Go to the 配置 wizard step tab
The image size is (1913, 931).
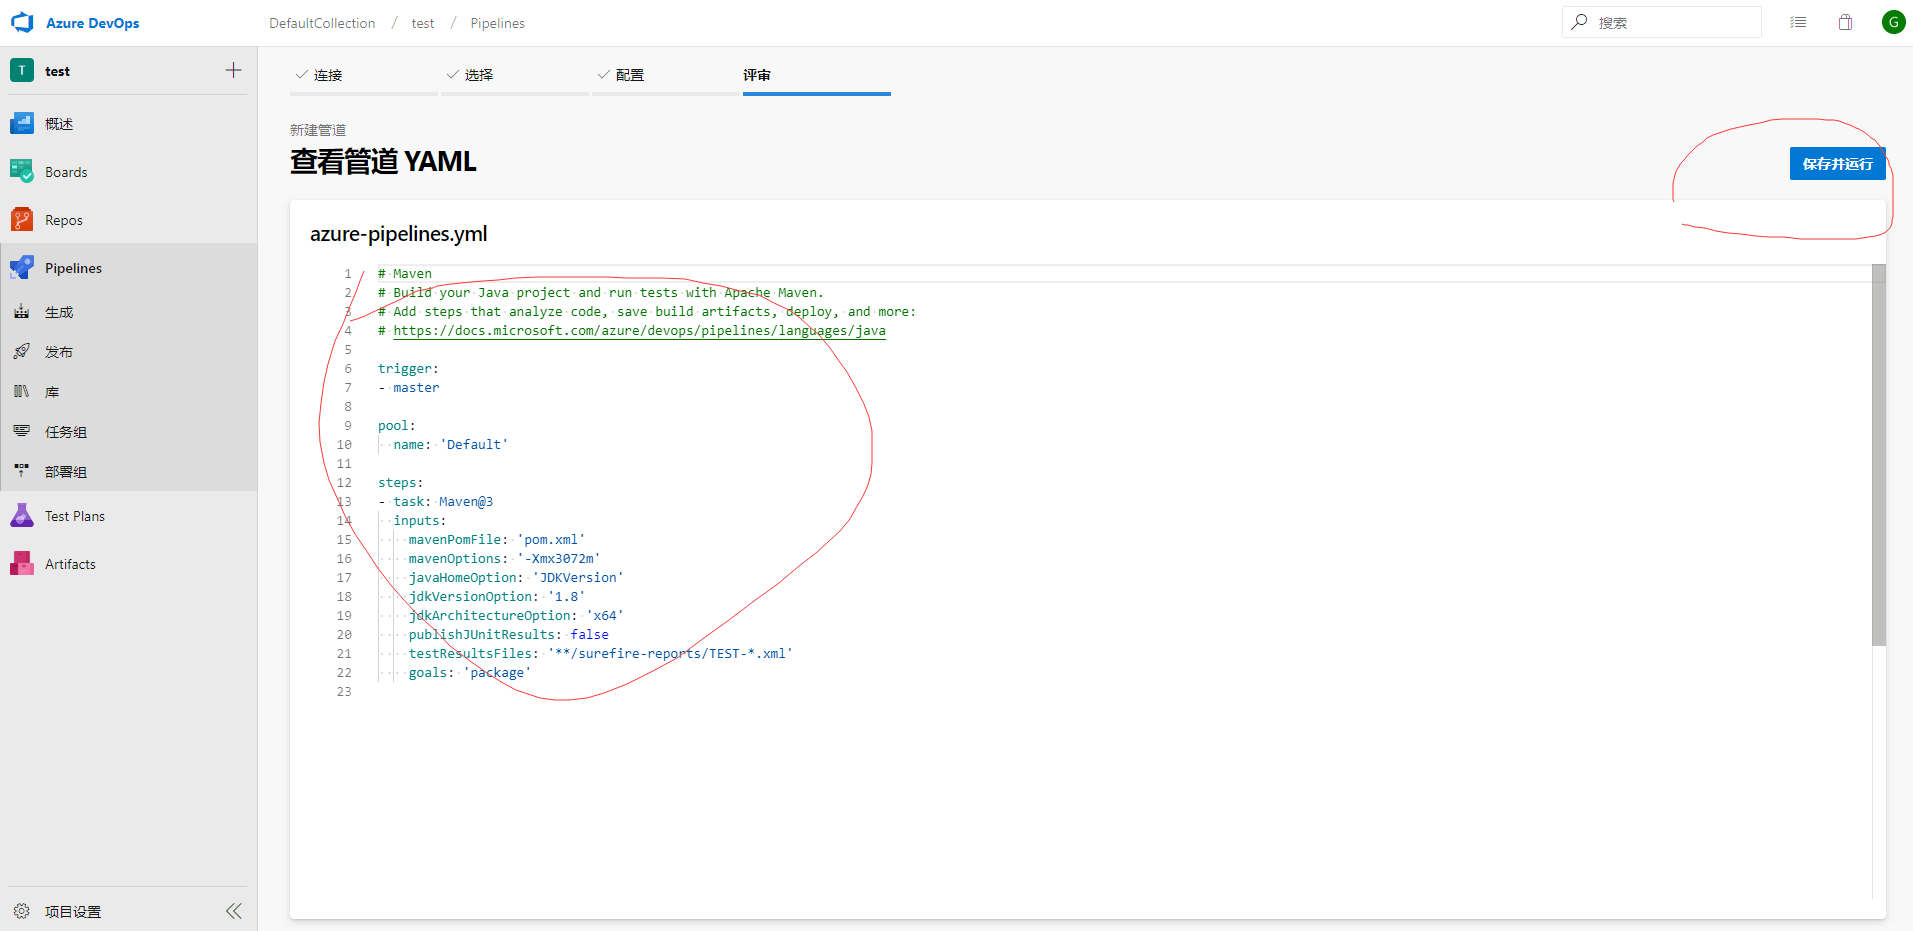click(x=629, y=75)
